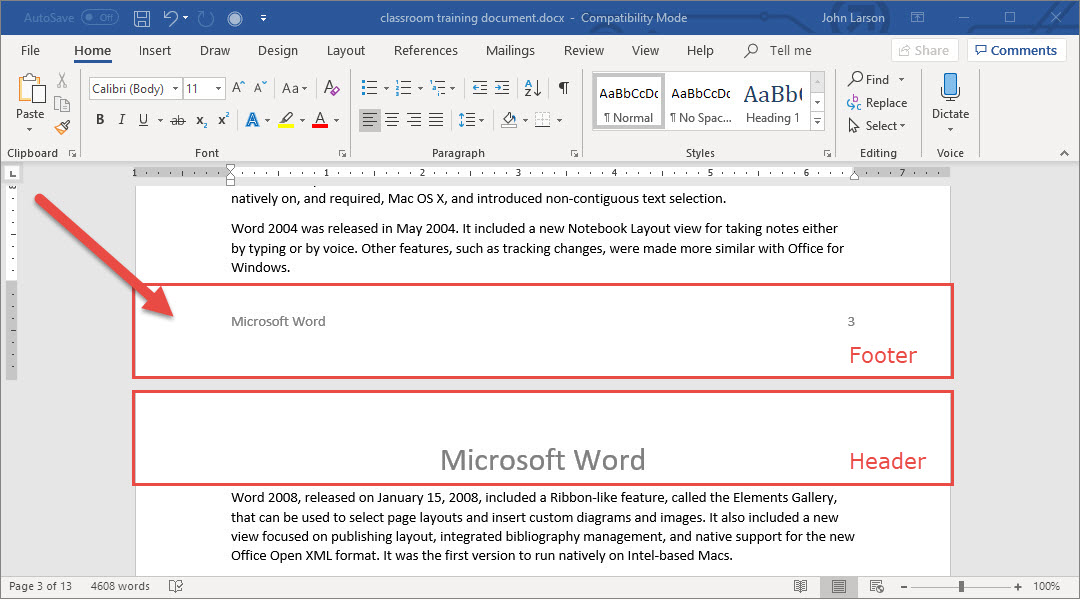Click the Dictate microphone icon

pyautogui.click(x=950, y=88)
